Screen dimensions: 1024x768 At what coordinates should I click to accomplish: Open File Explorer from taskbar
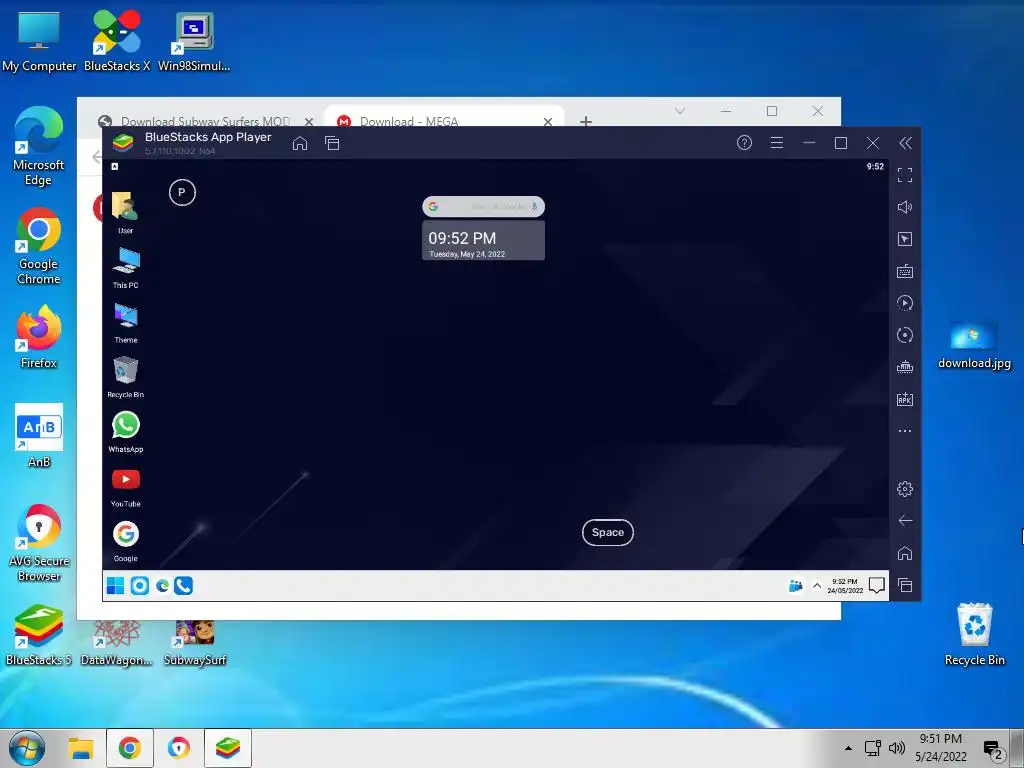click(81, 748)
